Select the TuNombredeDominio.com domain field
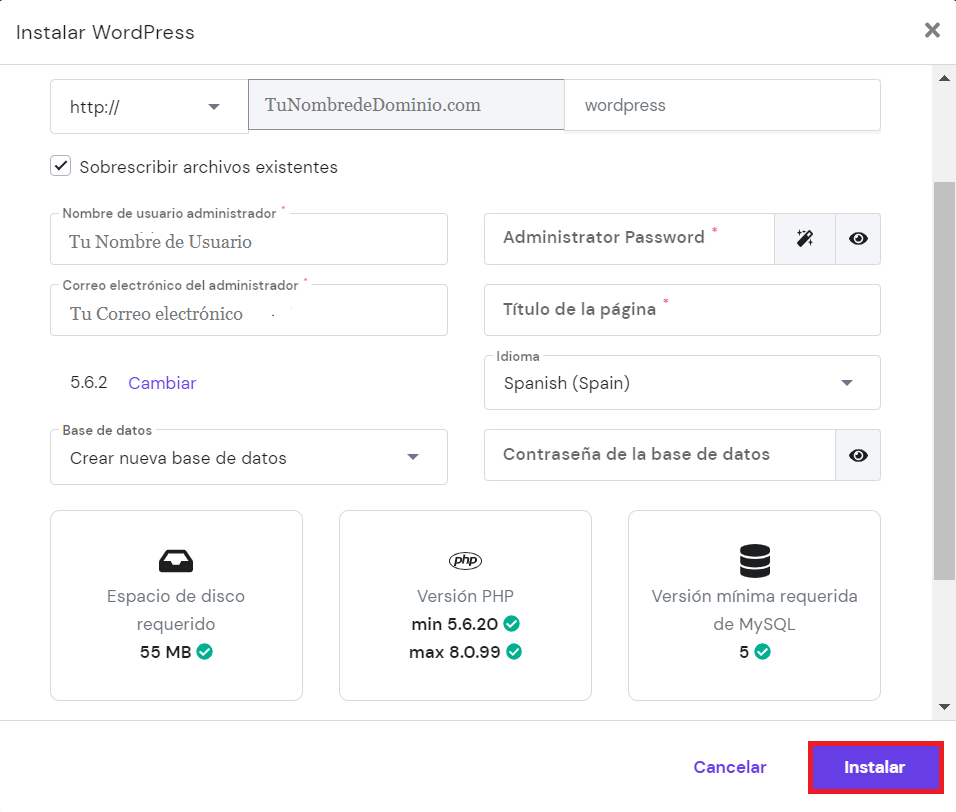956x812 pixels. click(405, 105)
